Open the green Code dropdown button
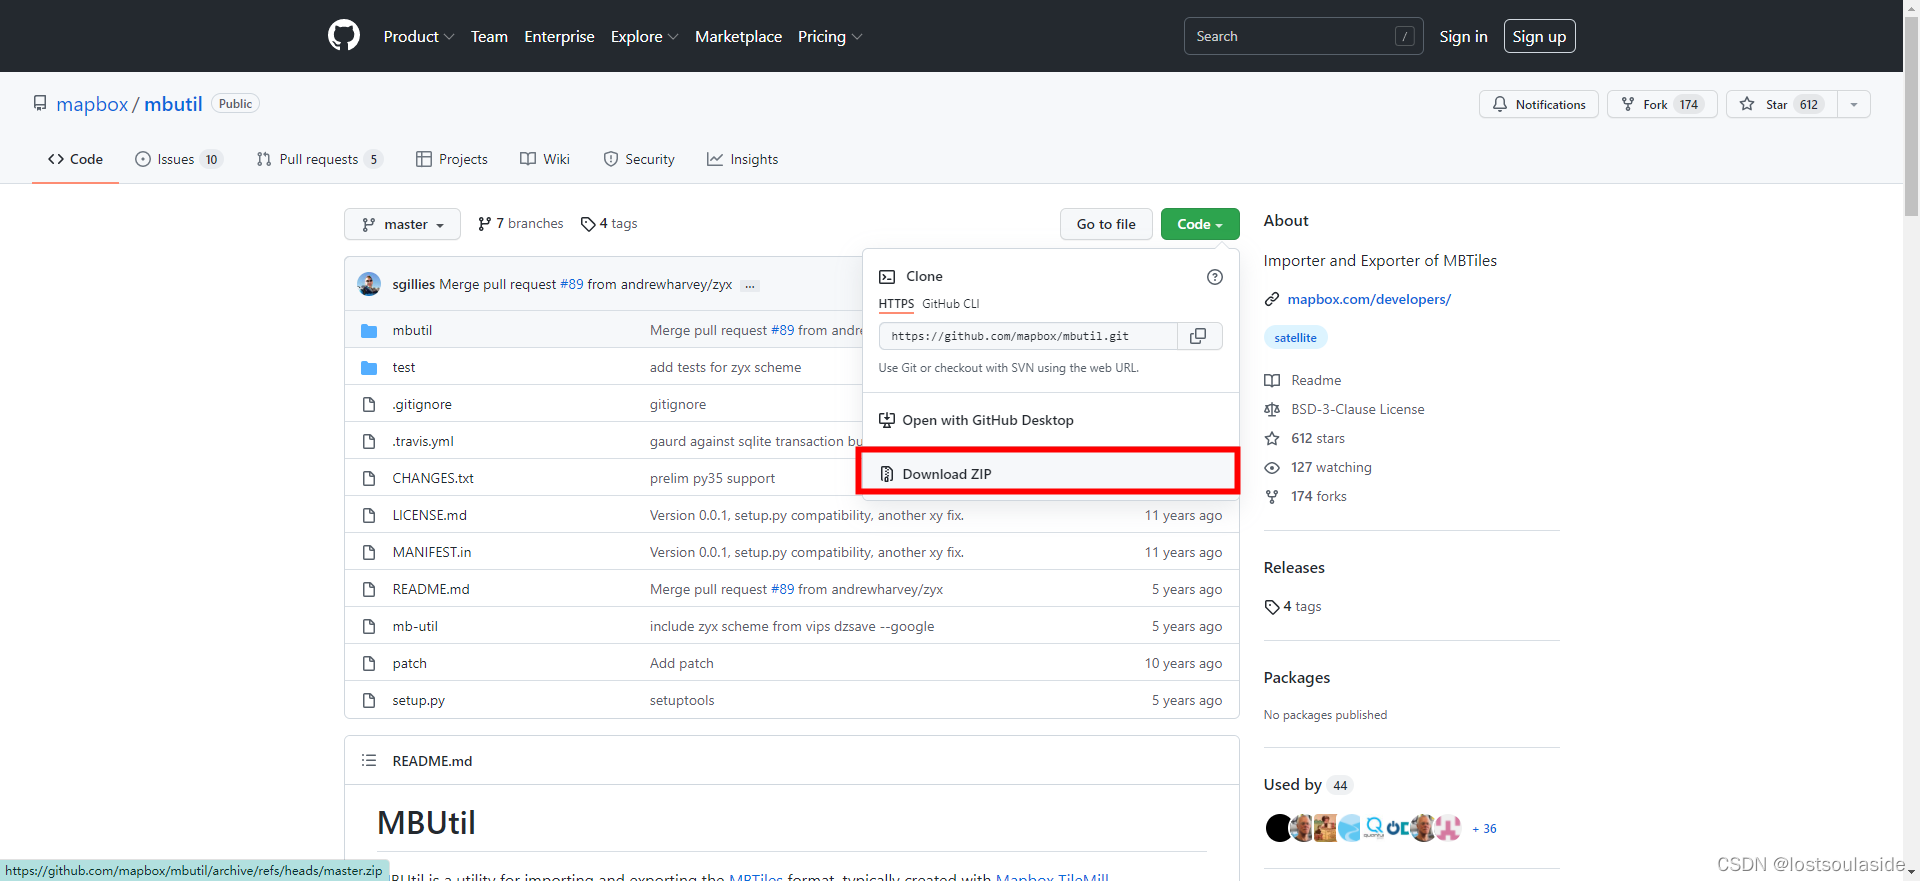This screenshot has height=881, width=1920. coord(1200,224)
